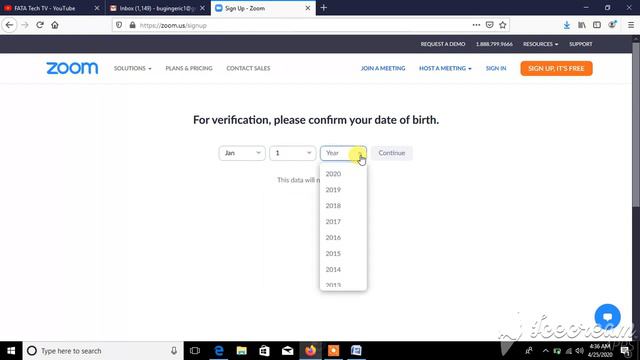Image resolution: width=640 pixels, height=360 pixels.
Task: Expand the Solutions menu
Action: pyautogui.click(x=133, y=68)
